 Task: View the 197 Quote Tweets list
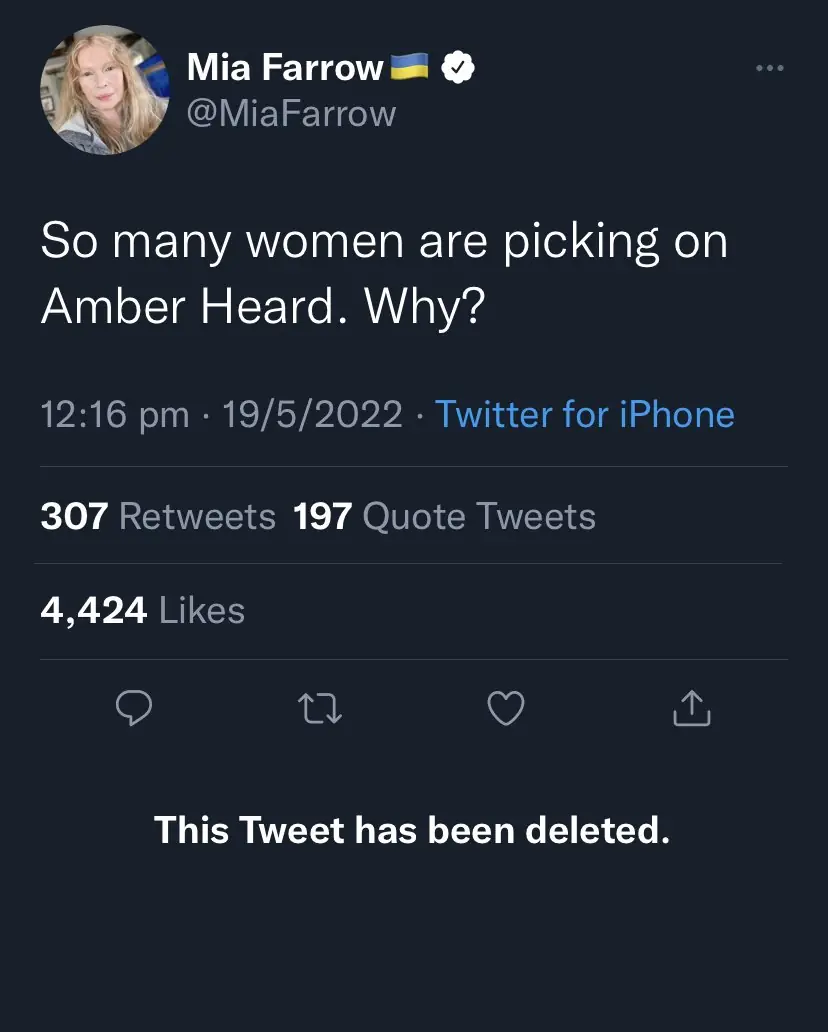[445, 516]
